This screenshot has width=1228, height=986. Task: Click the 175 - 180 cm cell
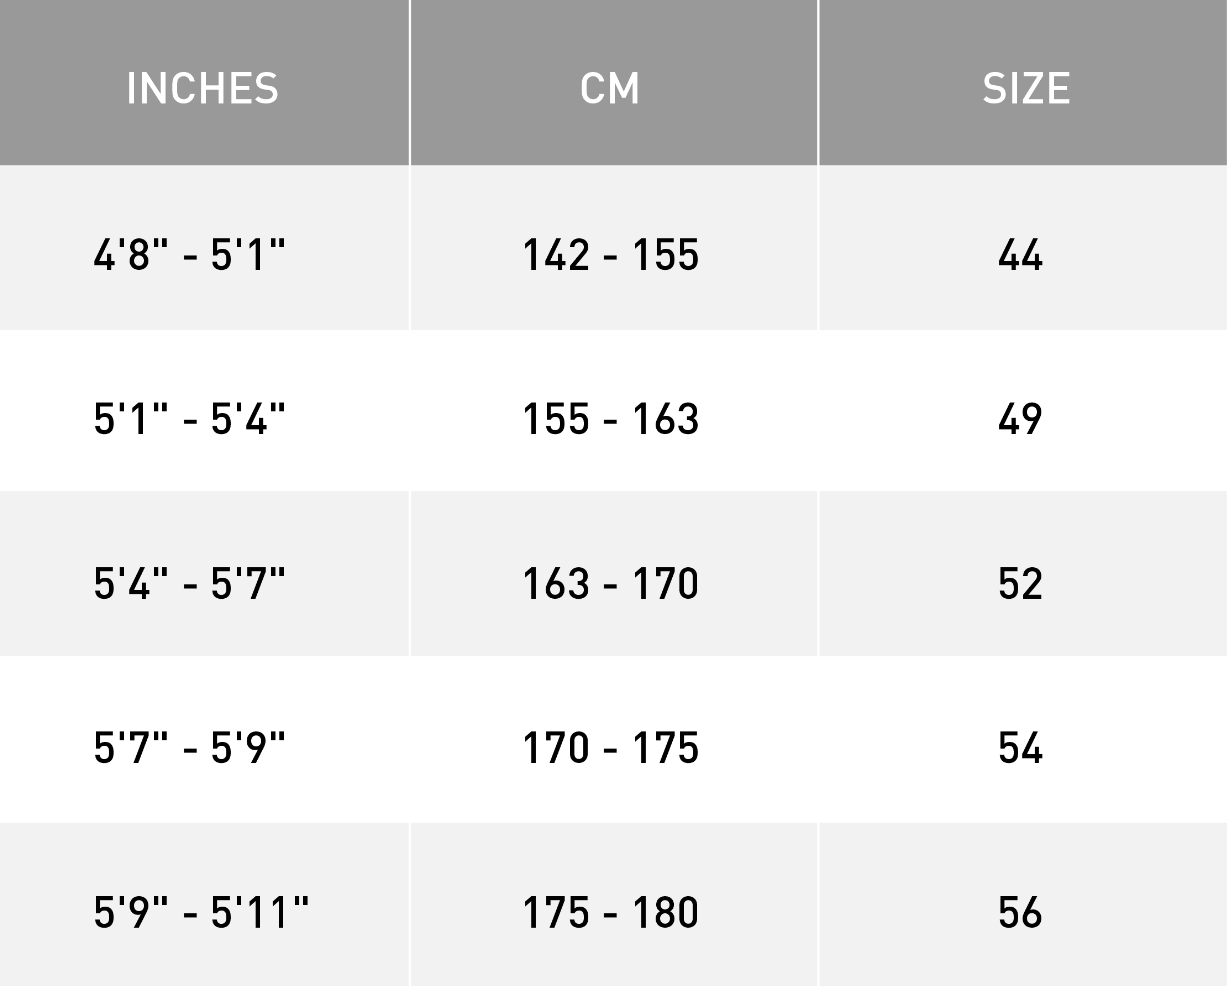pyautogui.click(x=610, y=911)
